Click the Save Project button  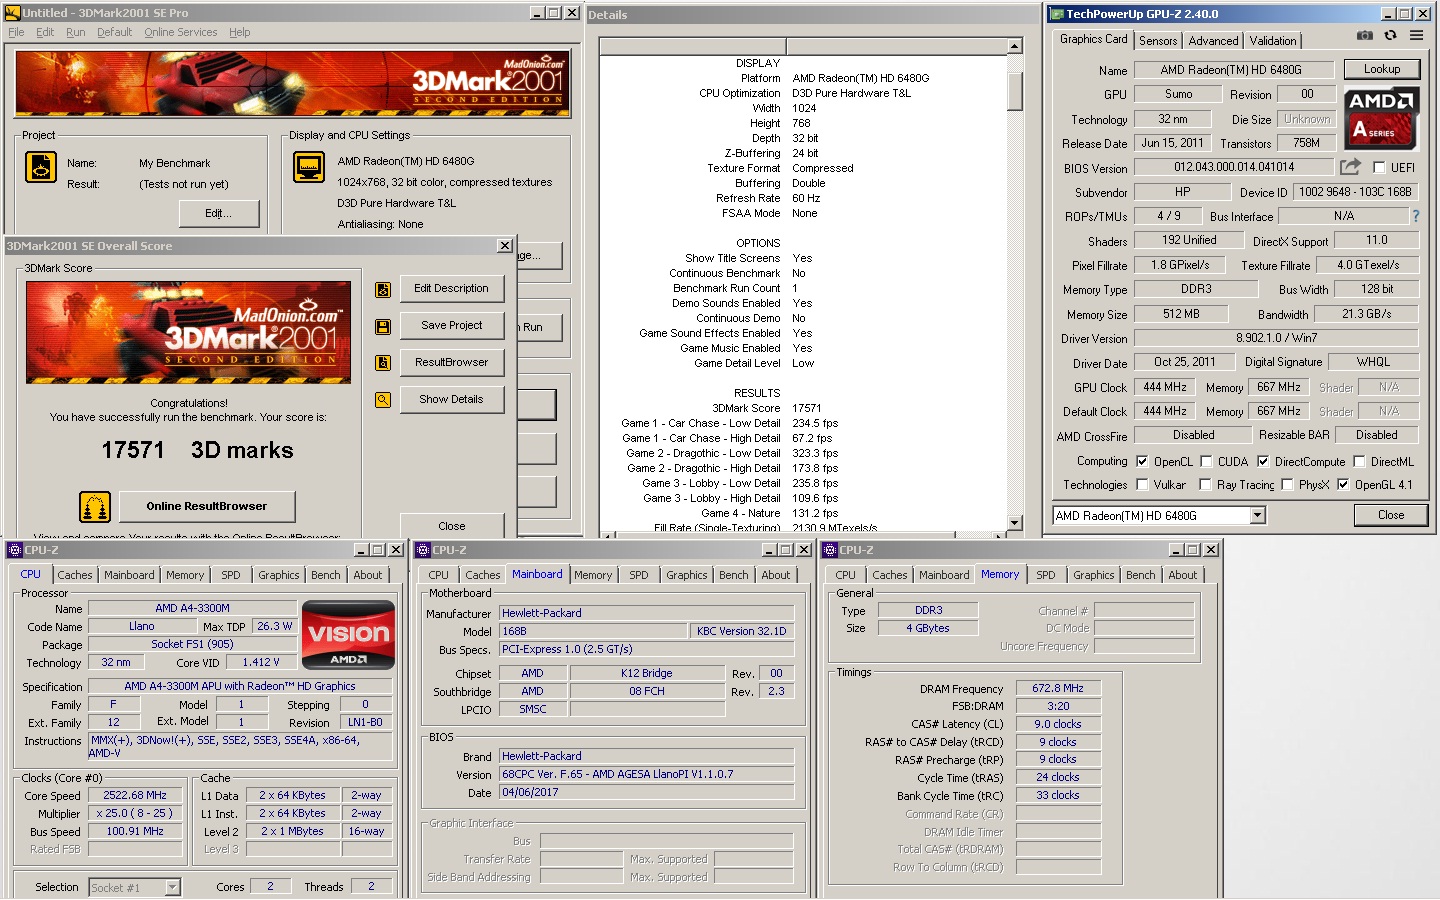tap(452, 326)
